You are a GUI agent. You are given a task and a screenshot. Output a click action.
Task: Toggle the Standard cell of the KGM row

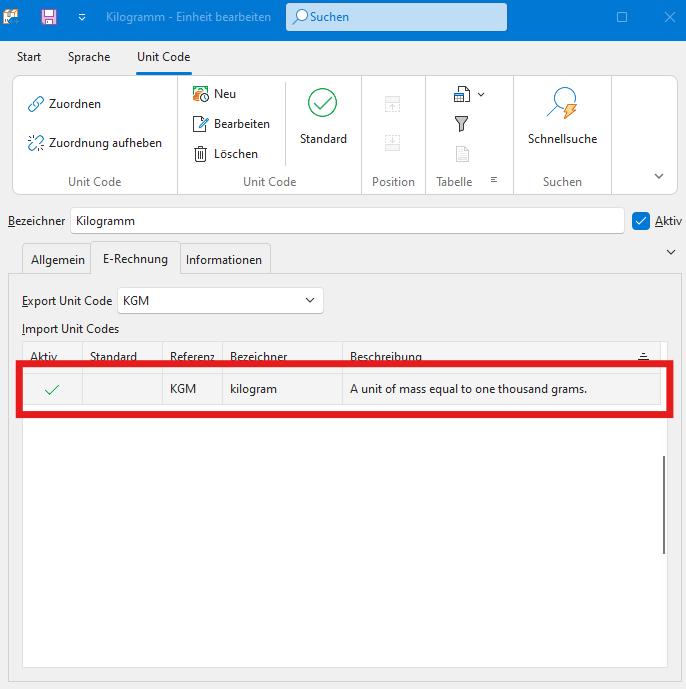click(121, 389)
